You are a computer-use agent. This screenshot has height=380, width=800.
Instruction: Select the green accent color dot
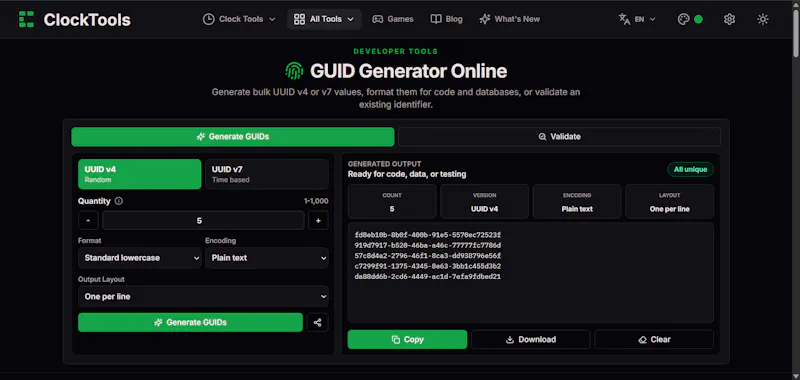[x=698, y=19]
